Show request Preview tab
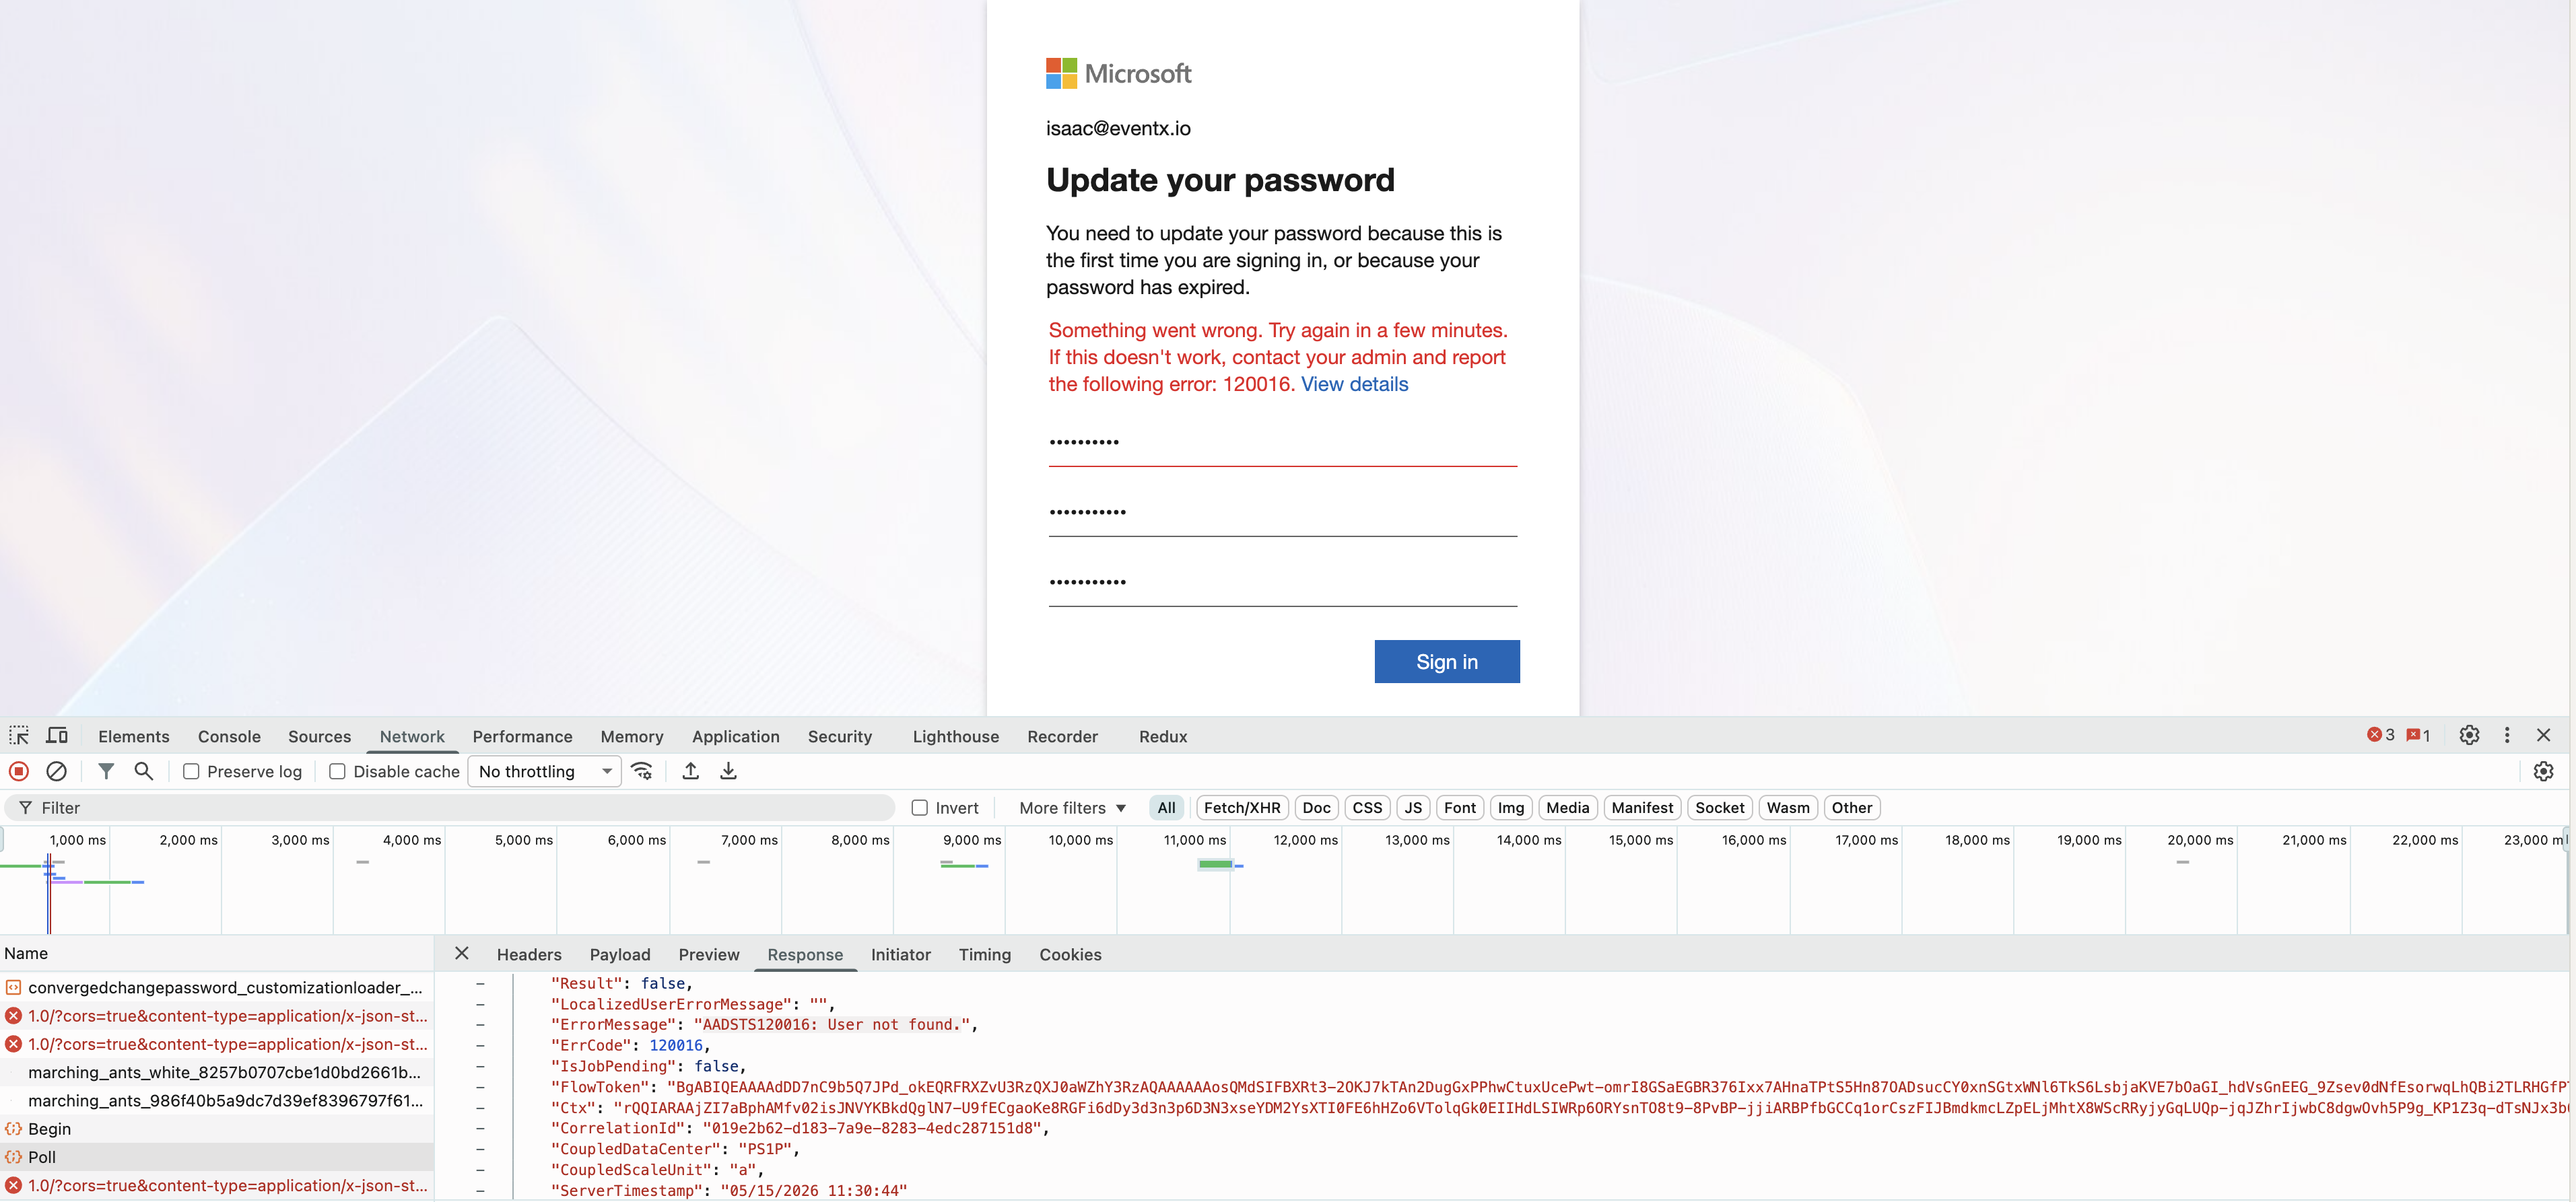This screenshot has width=2576, height=1202. click(709, 954)
